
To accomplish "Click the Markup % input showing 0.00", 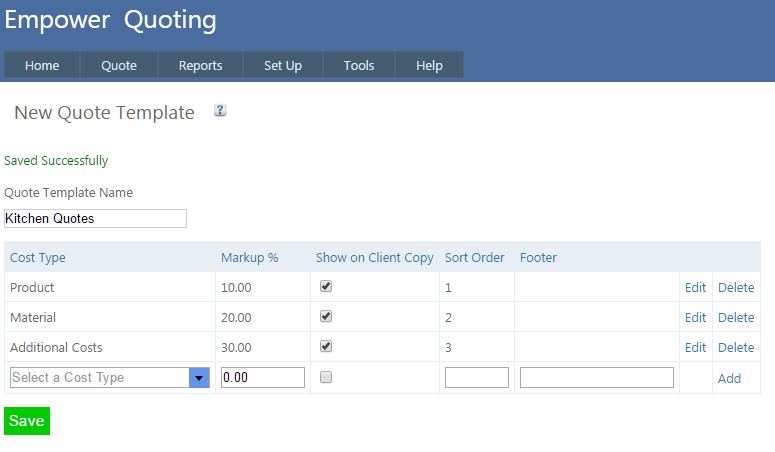I will [x=262, y=378].
